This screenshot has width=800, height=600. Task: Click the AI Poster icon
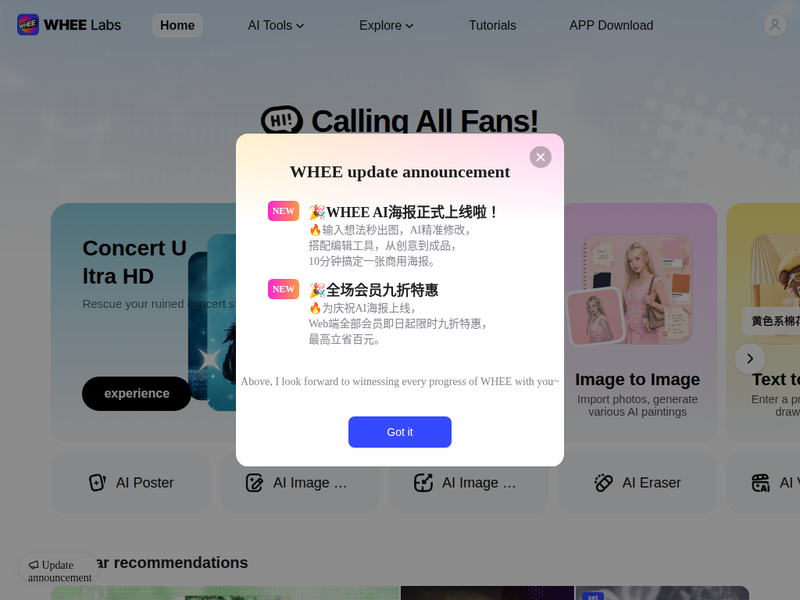97,483
